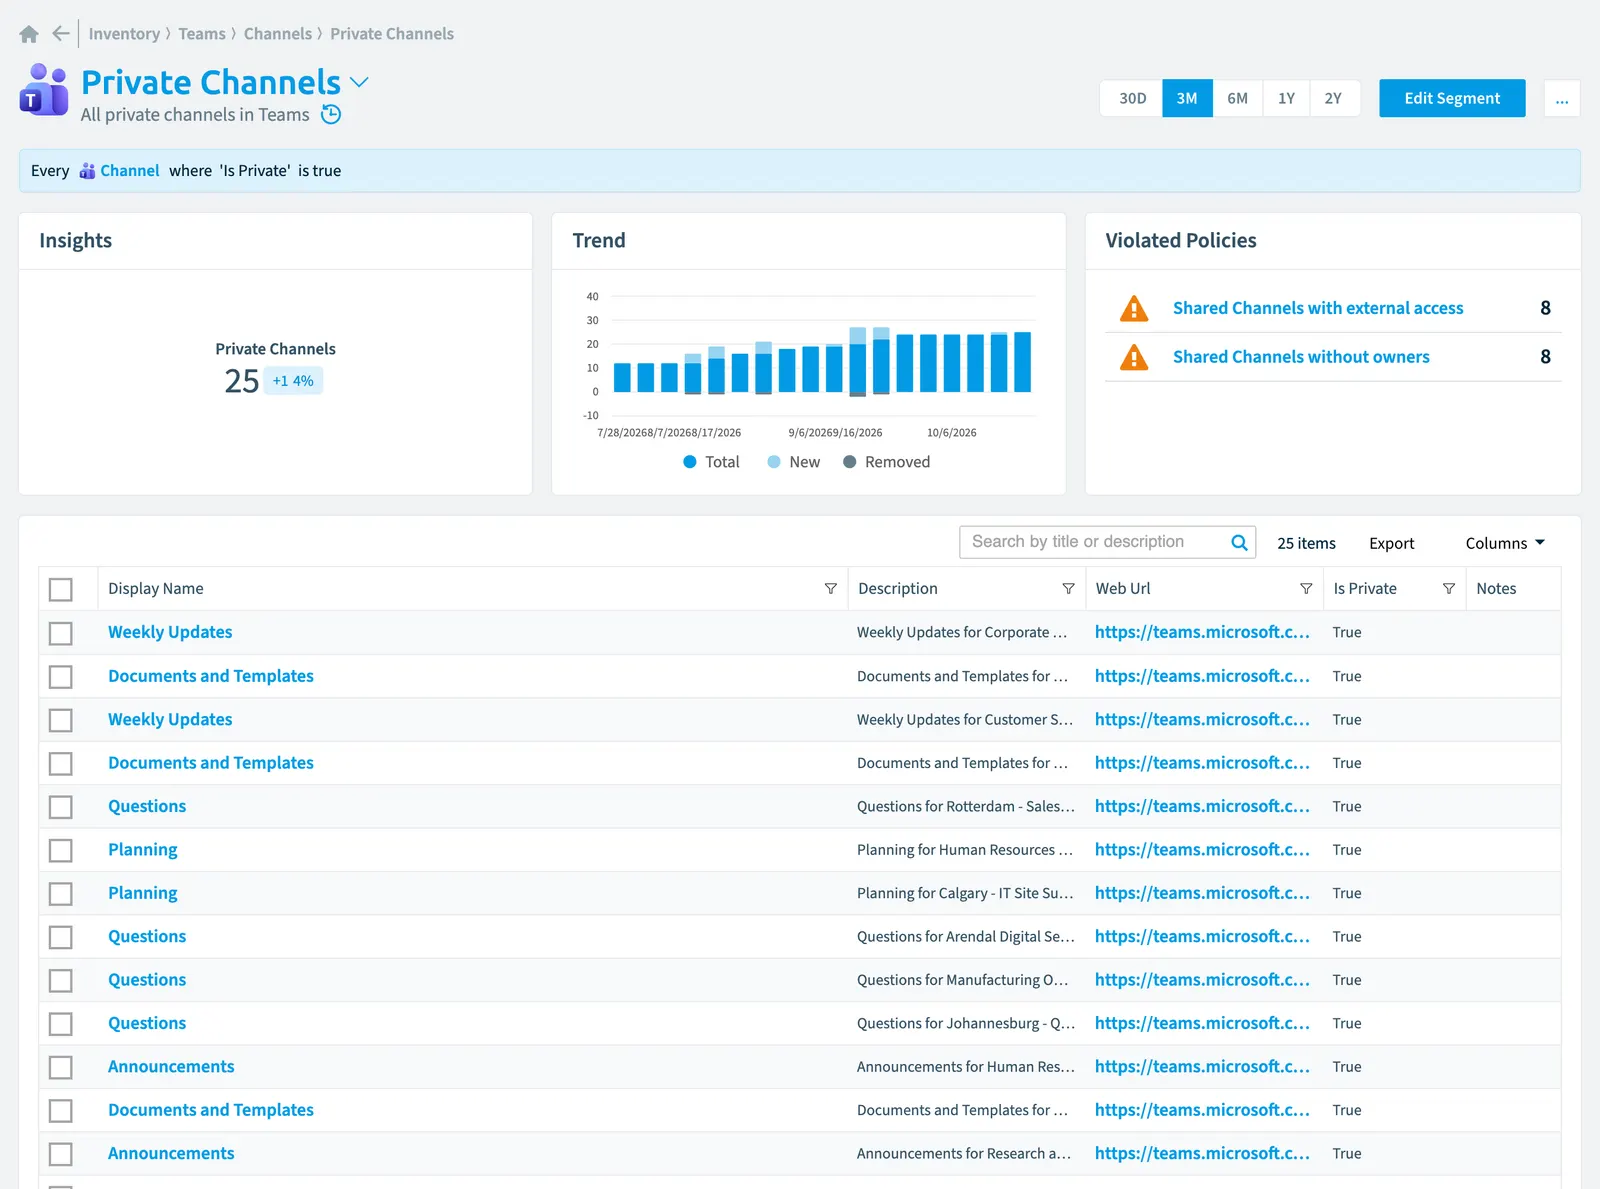This screenshot has height=1189, width=1600.
Task: Open the Channel link in query bar
Action: click(x=130, y=171)
